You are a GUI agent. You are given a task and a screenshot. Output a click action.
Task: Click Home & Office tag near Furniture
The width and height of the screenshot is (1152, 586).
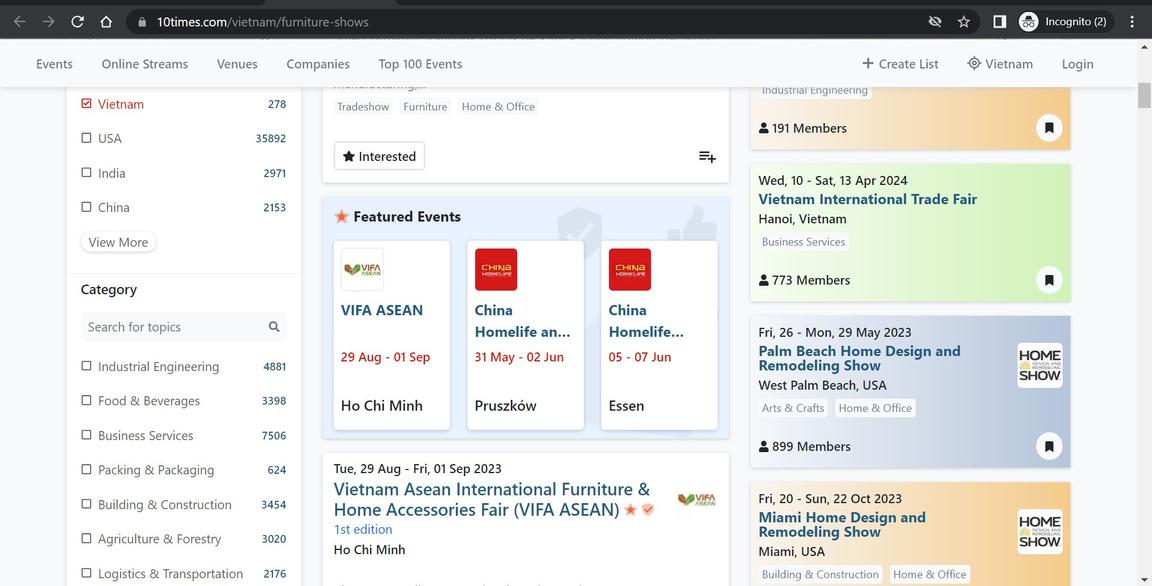[498, 106]
